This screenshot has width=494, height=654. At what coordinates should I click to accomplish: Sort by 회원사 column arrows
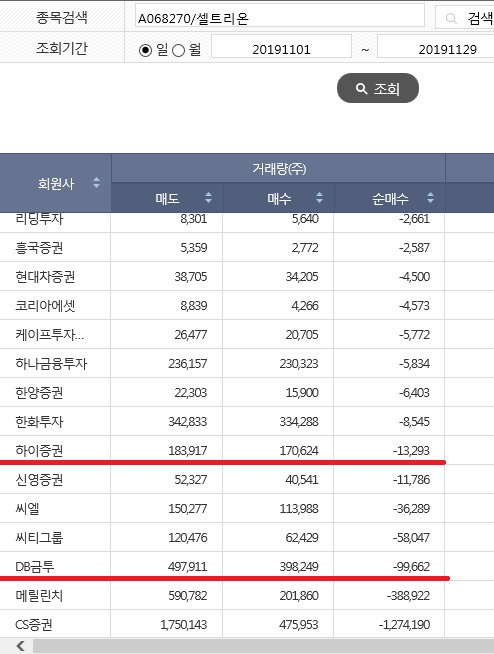96,183
